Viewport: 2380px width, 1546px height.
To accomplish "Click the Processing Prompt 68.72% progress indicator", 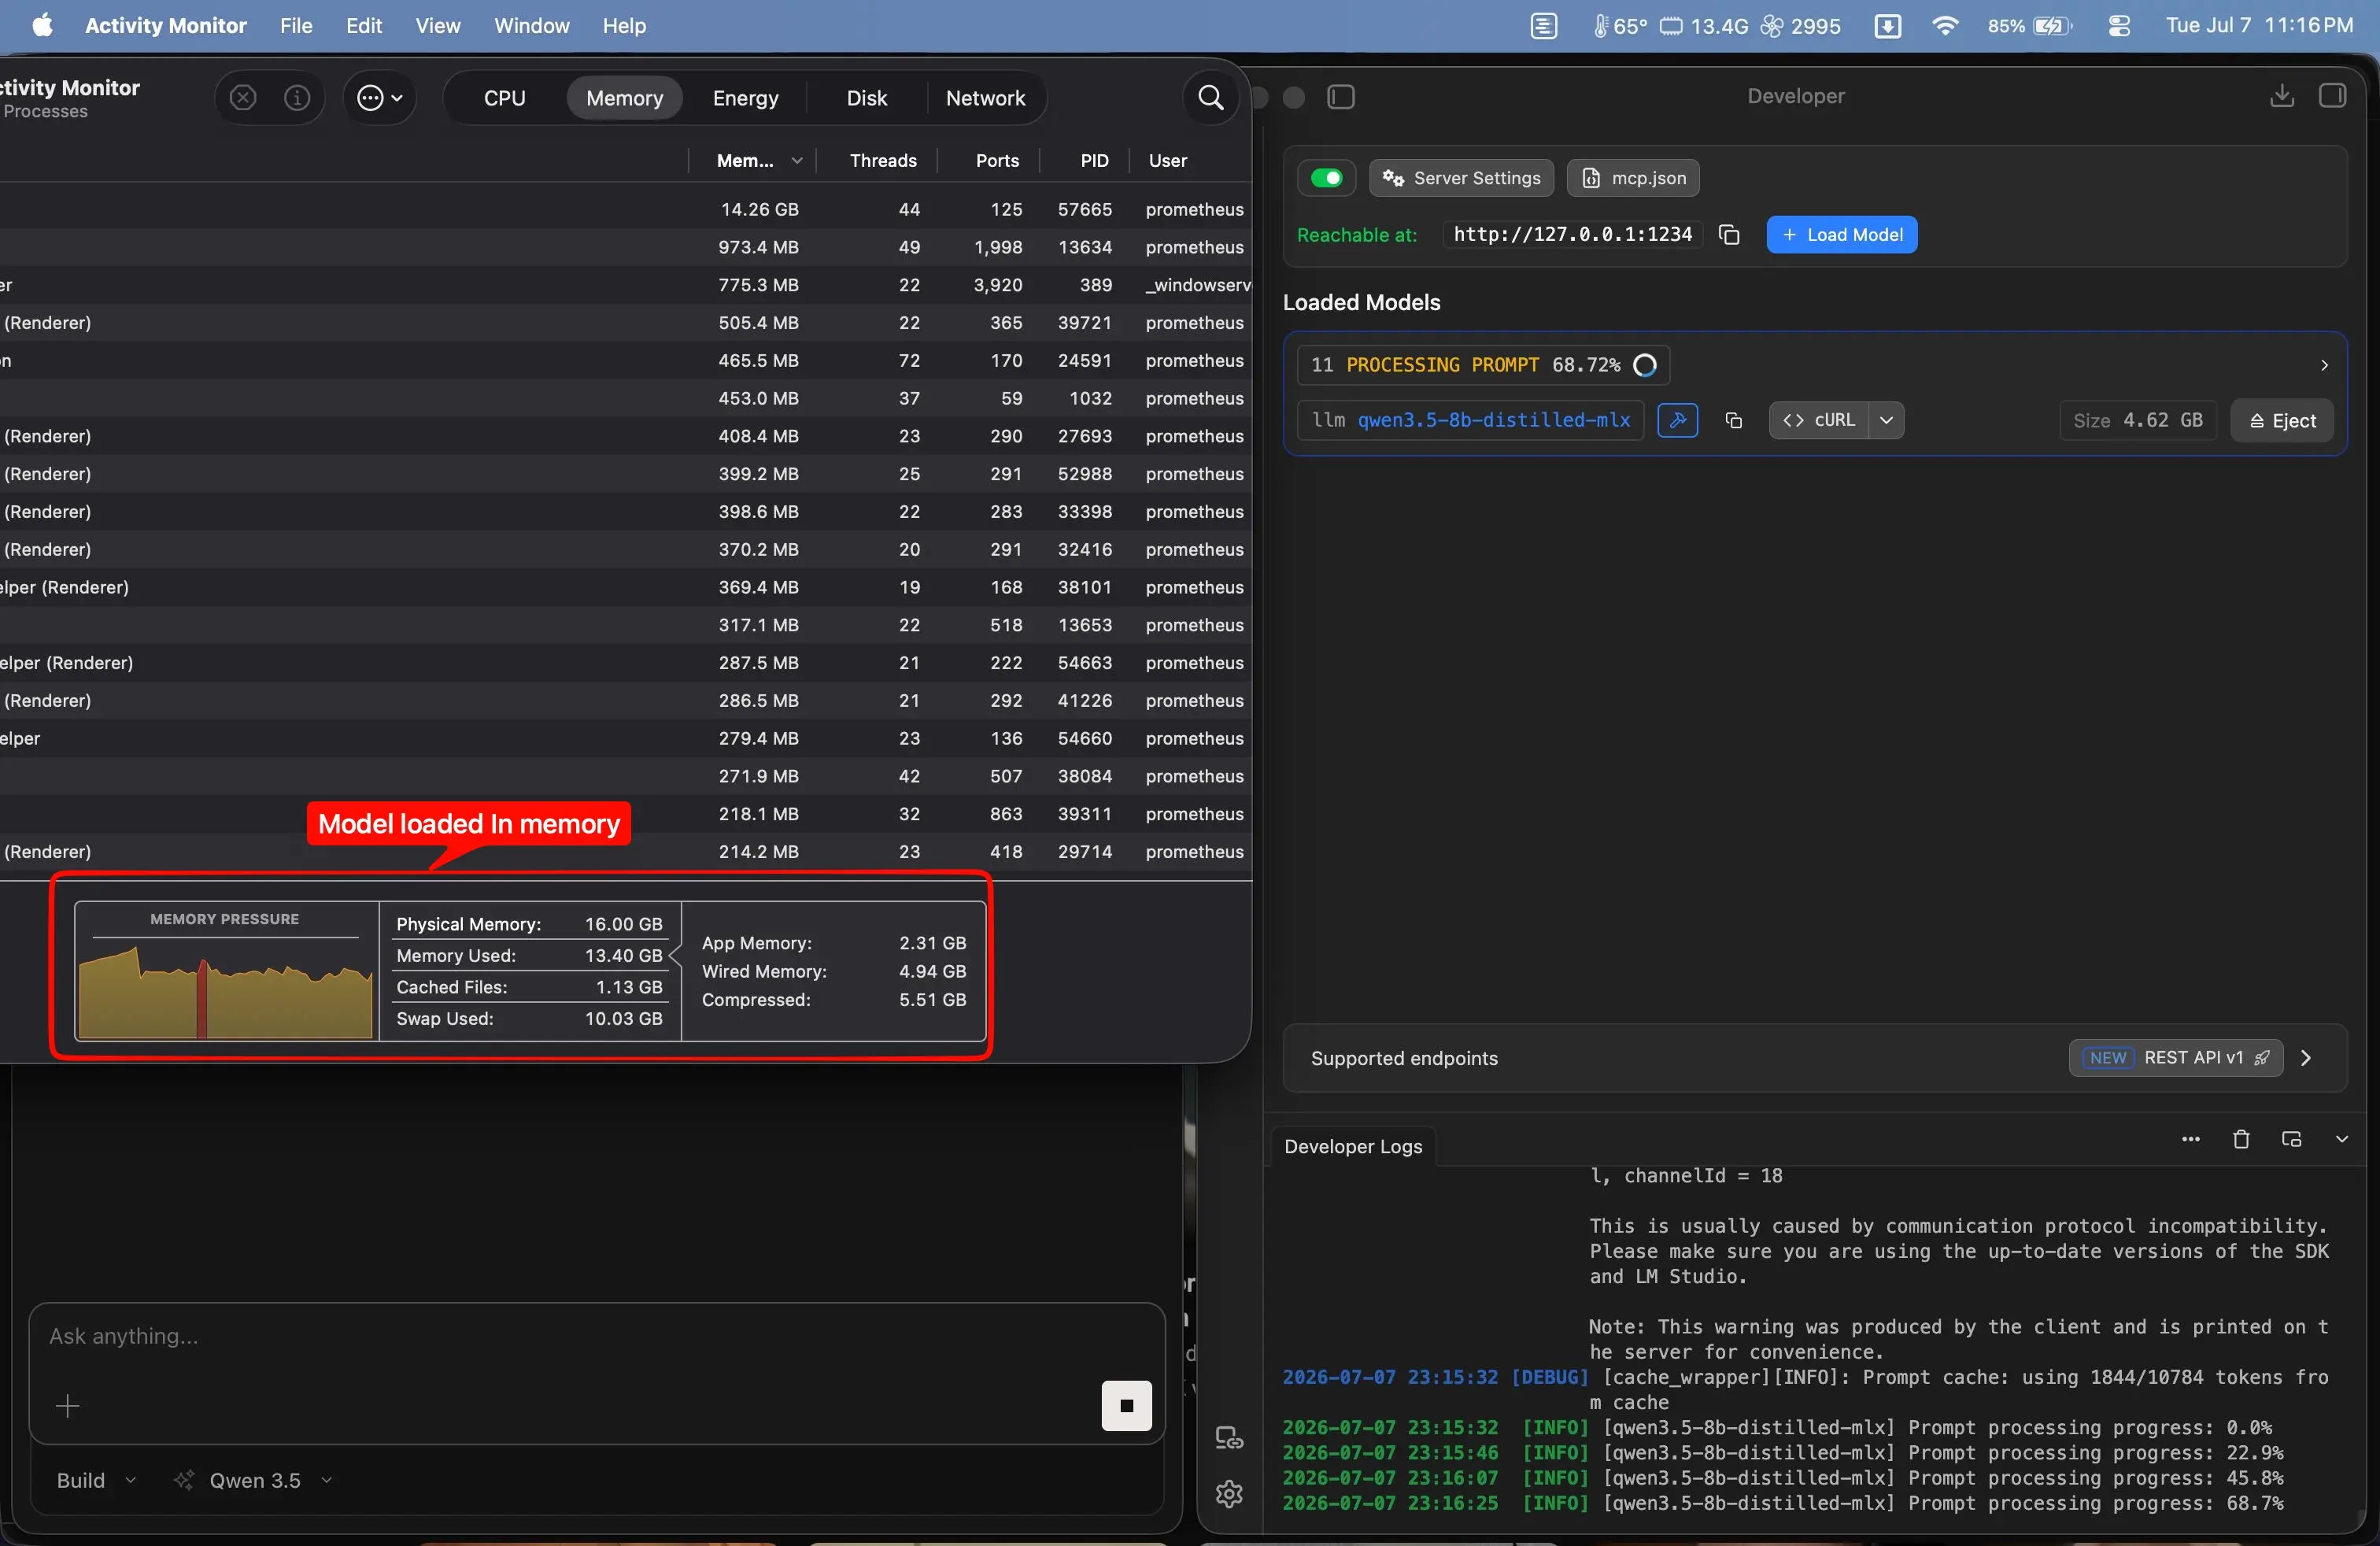I will (1483, 366).
